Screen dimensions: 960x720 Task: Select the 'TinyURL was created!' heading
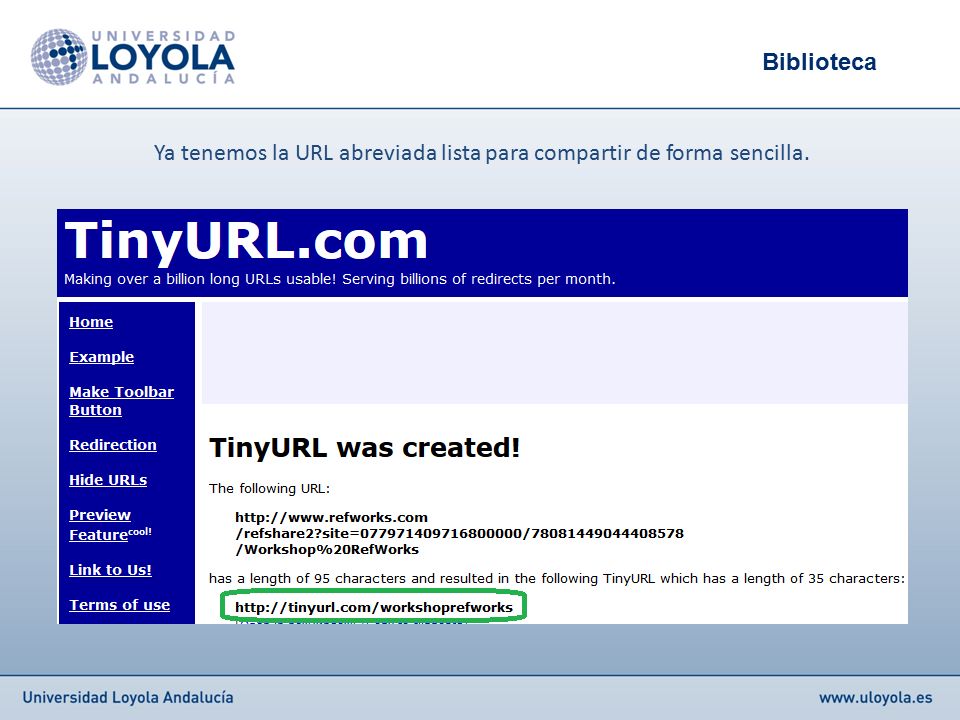click(364, 448)
